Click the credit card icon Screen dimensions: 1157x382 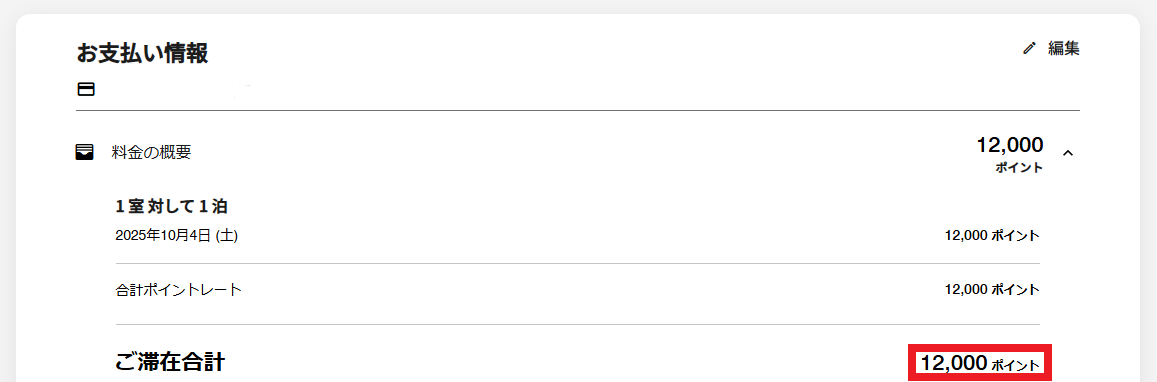[86, 89]
